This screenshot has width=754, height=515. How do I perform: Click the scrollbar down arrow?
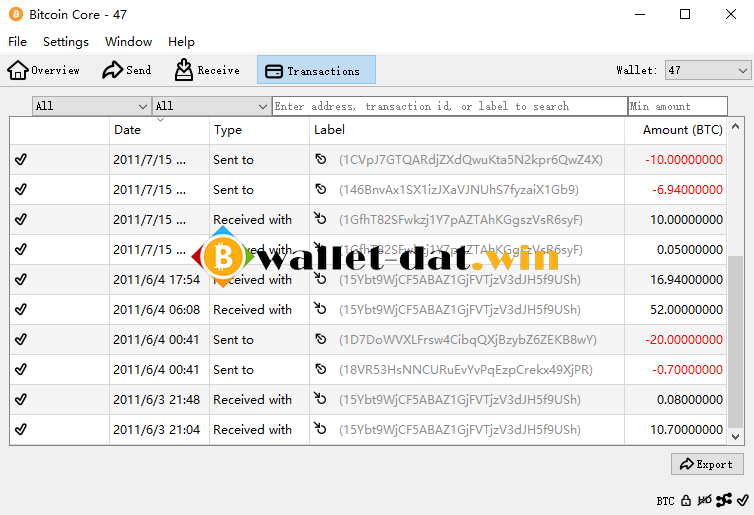735,437
